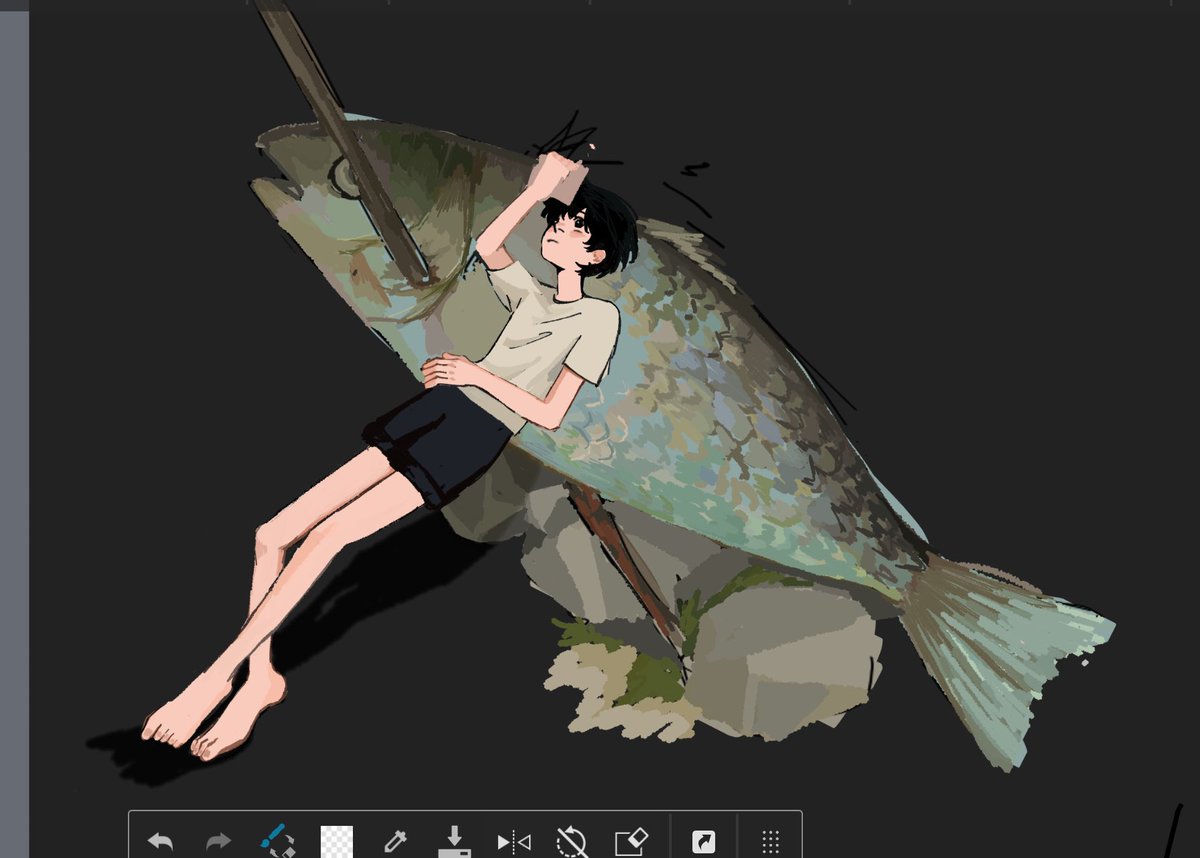Click the Flip Horizontal mirror icon
1200x858 pixels.
point(514,842)
